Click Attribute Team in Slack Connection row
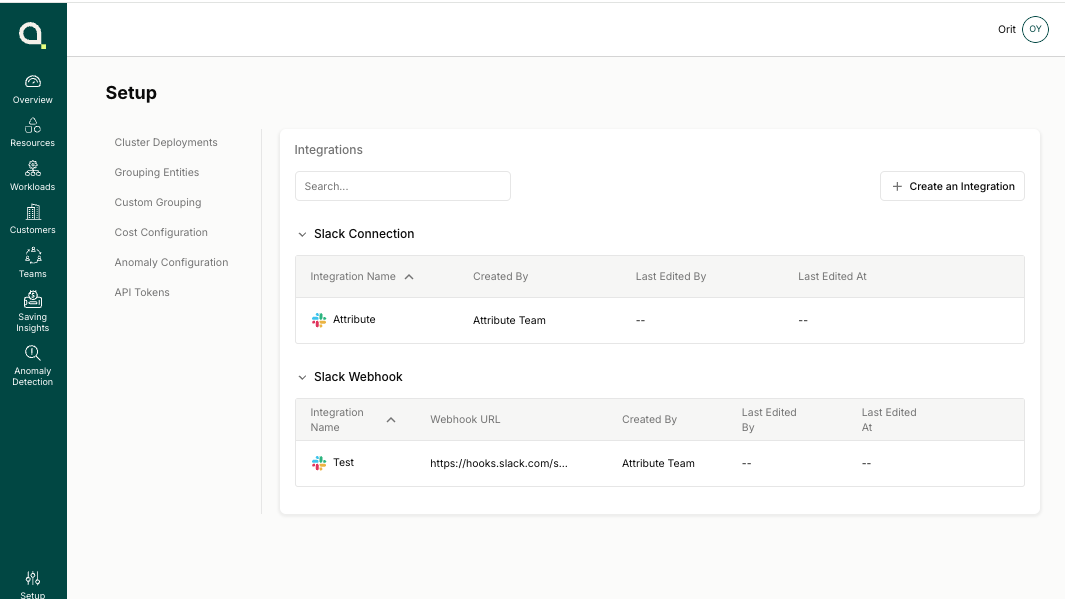 point(509,321)
